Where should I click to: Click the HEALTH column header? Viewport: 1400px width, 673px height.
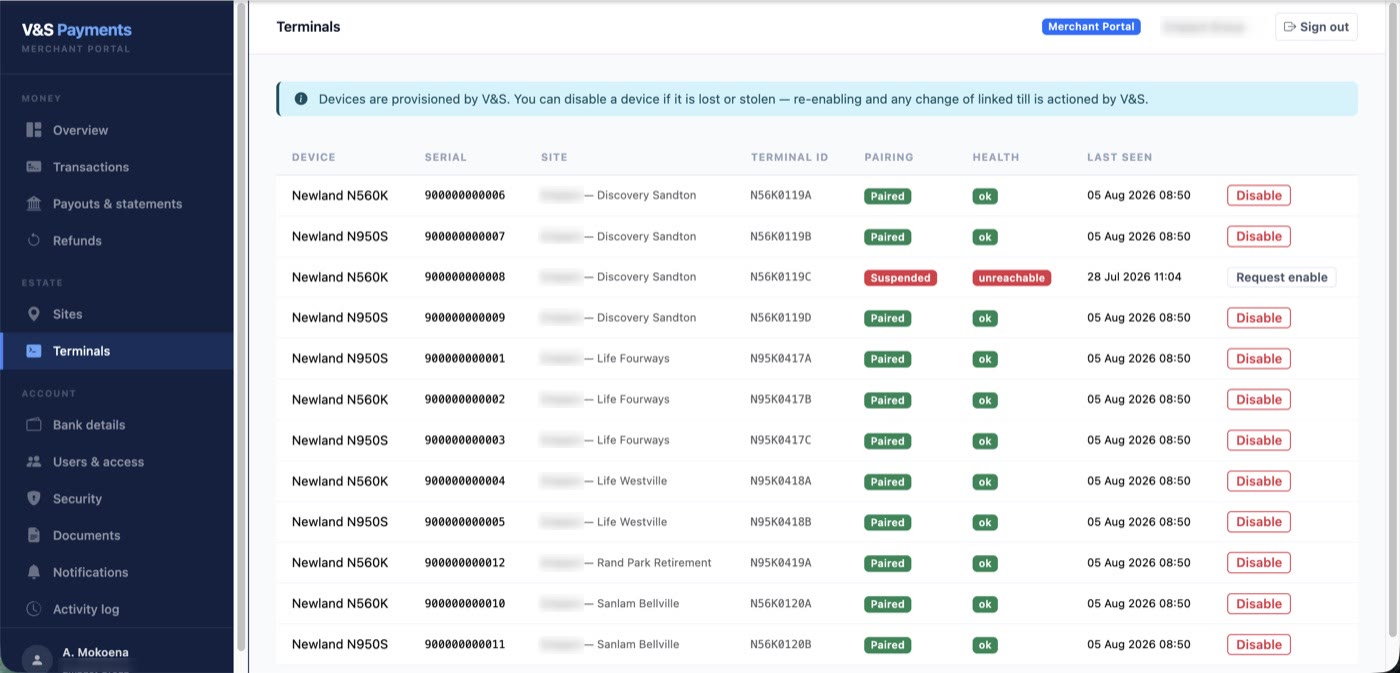pos(996,157)
